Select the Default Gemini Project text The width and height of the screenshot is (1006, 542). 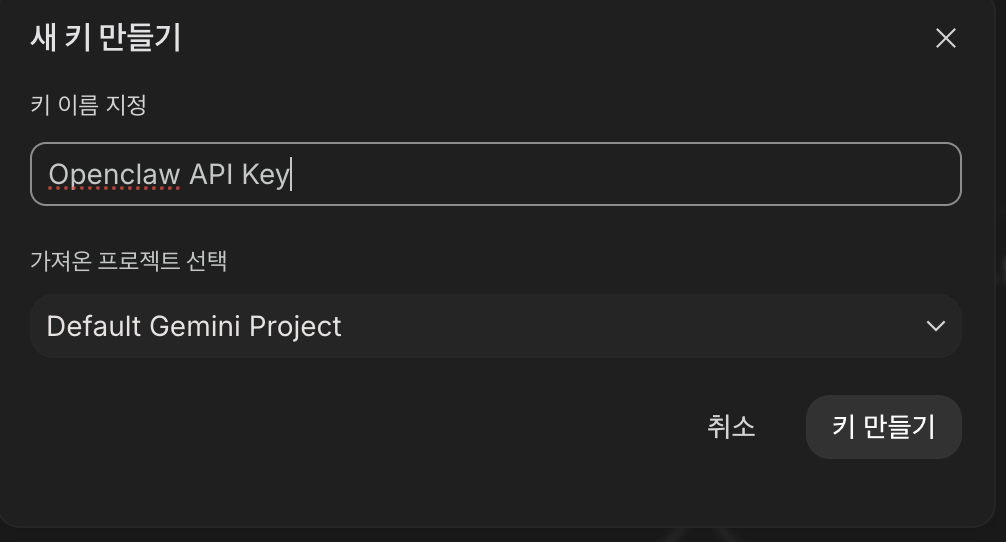pyautogui.click(x=194, y=326)
